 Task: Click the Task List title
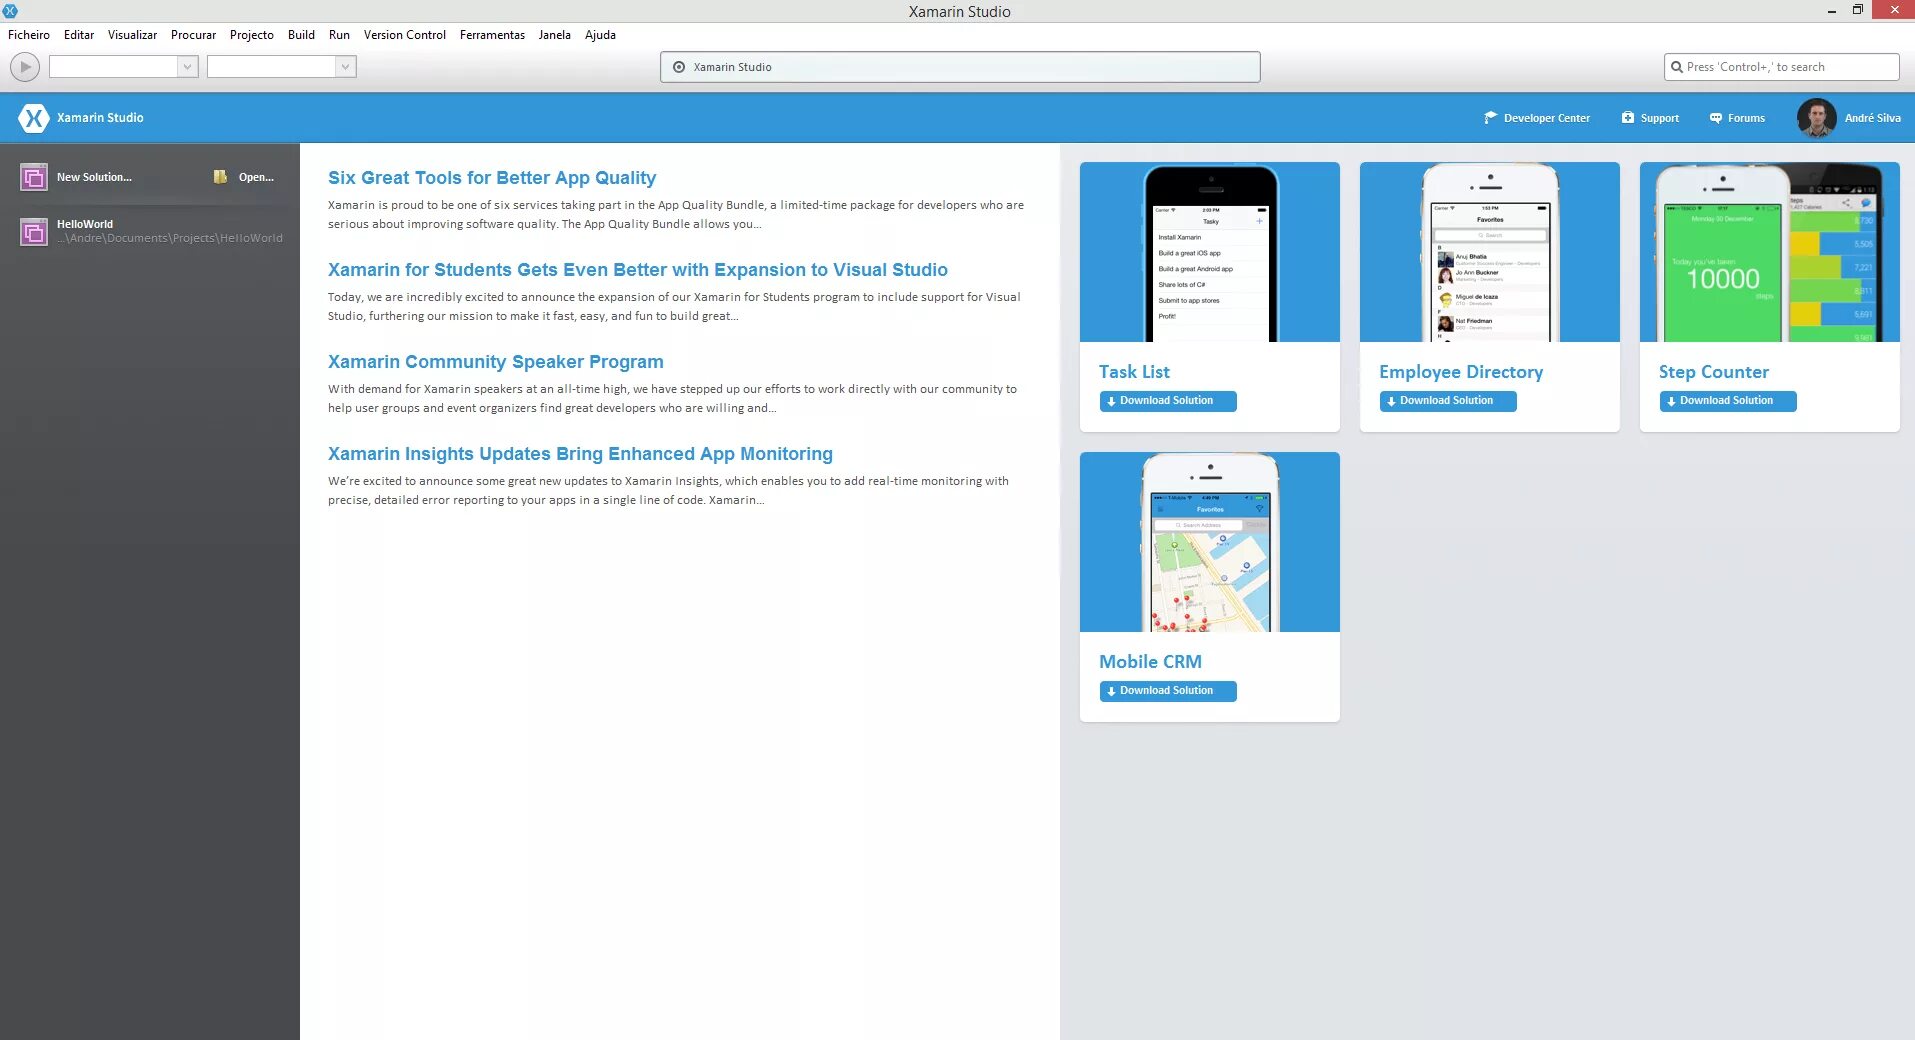point(1134,372)
